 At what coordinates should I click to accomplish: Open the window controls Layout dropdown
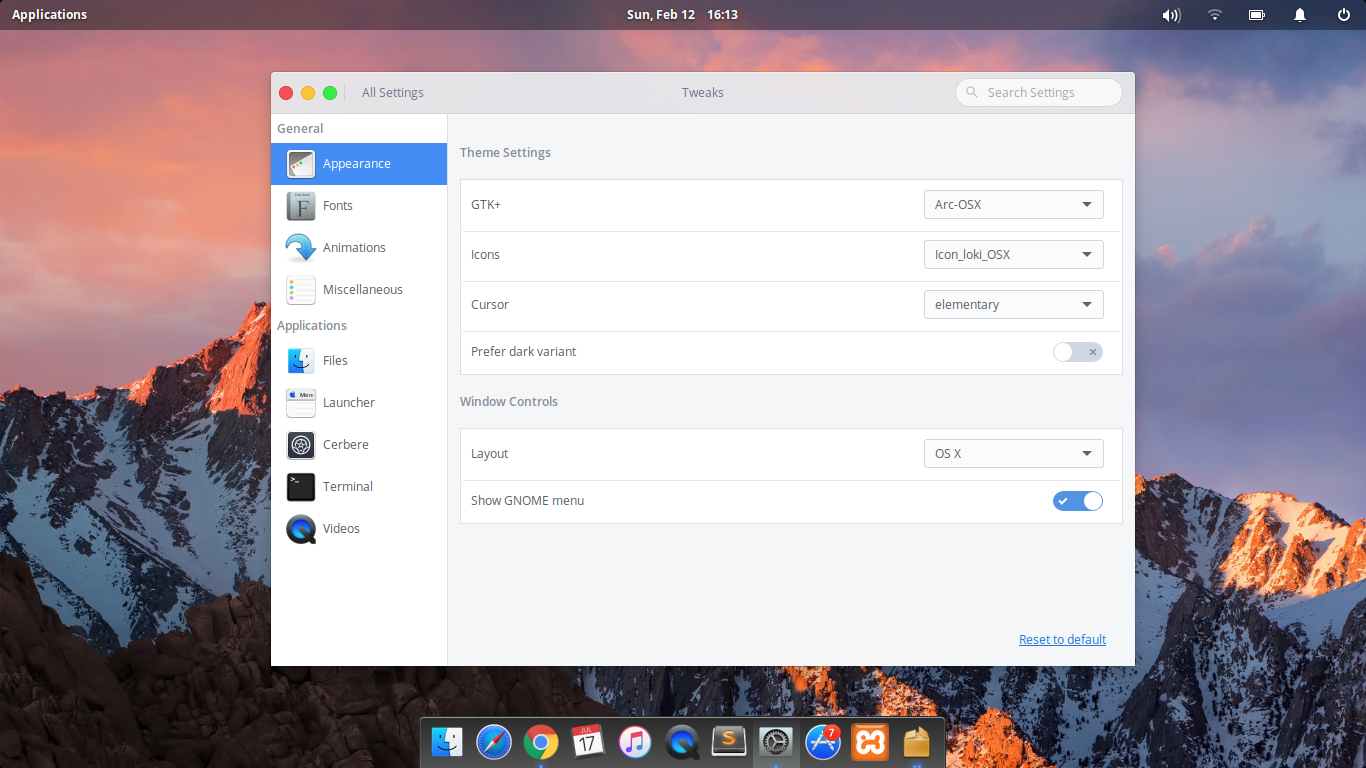tap(1014, 454)
